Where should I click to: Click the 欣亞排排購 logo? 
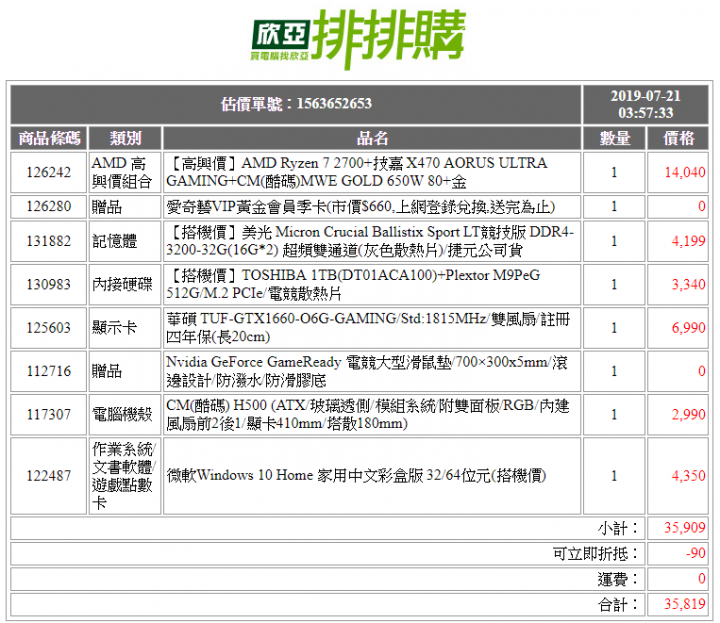pyautogui.click(x=359, y=38)
